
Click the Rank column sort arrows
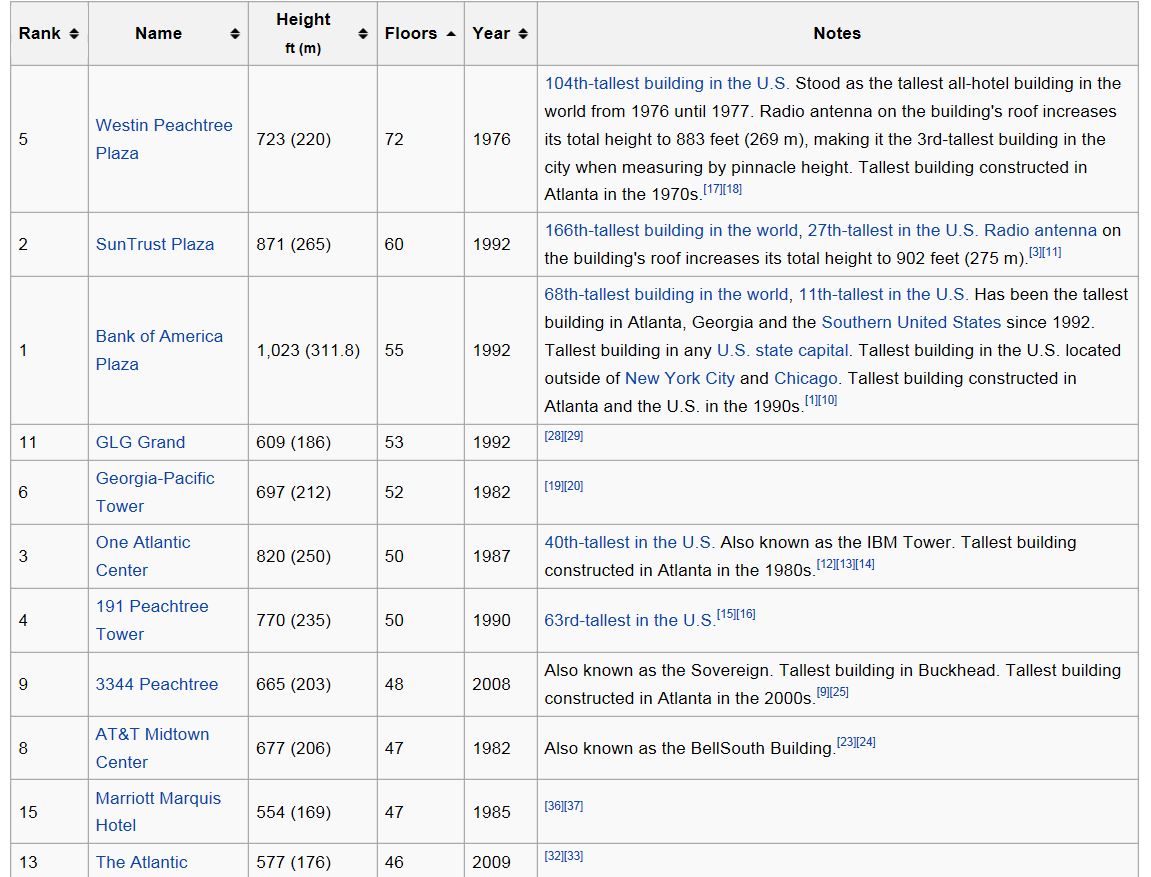tap(74, 34)
